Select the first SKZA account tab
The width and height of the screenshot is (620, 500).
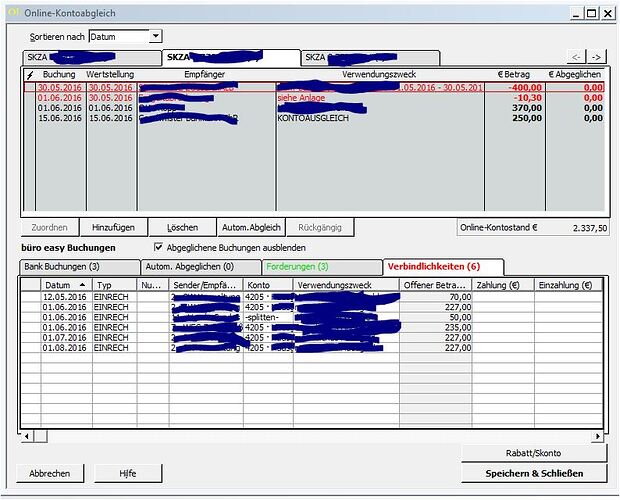[x=92, y=57]
